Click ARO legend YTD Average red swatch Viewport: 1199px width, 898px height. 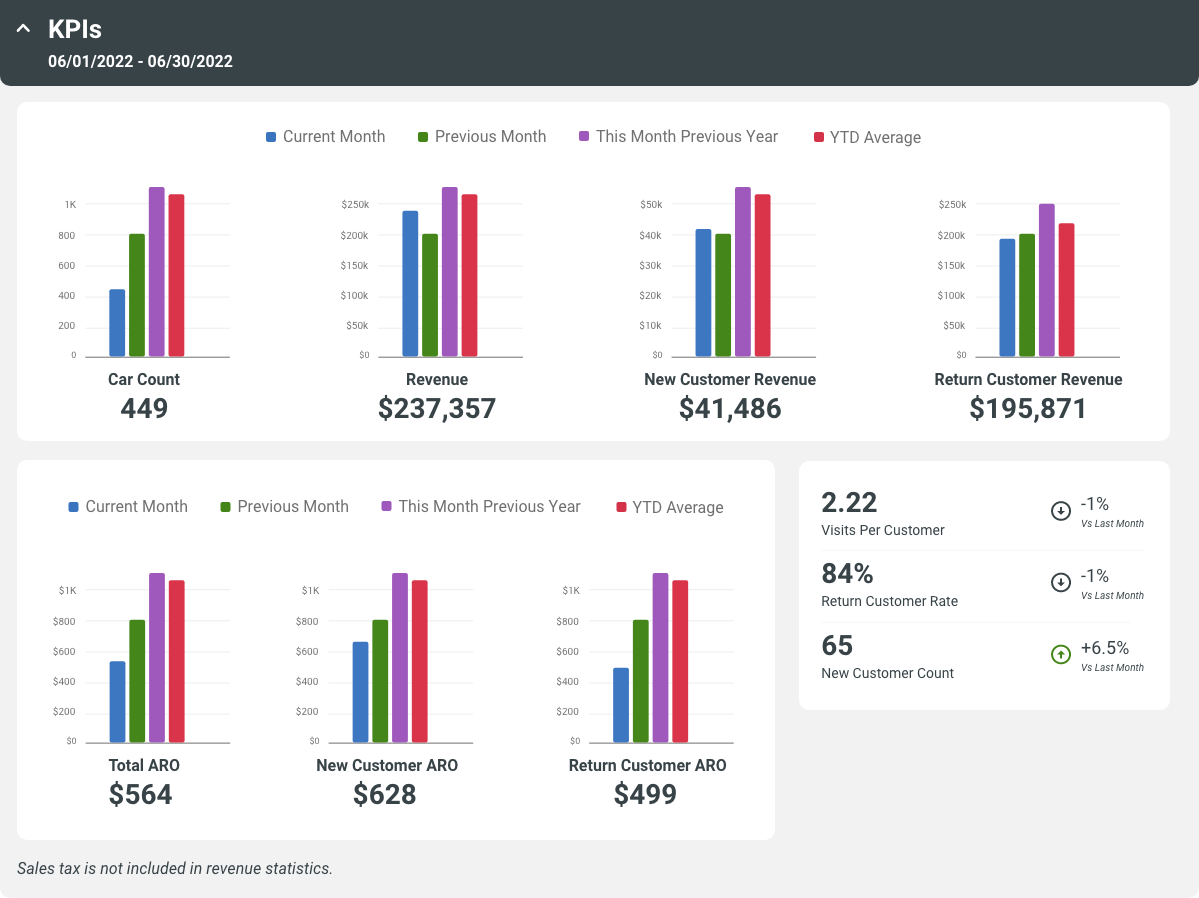[622, 507]
